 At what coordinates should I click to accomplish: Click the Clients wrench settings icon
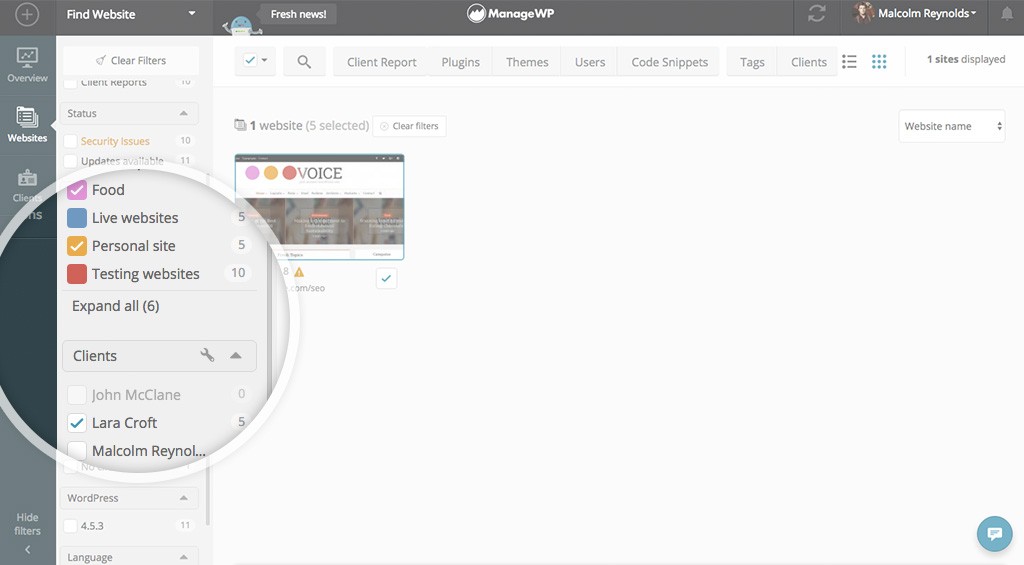(207, 355)
